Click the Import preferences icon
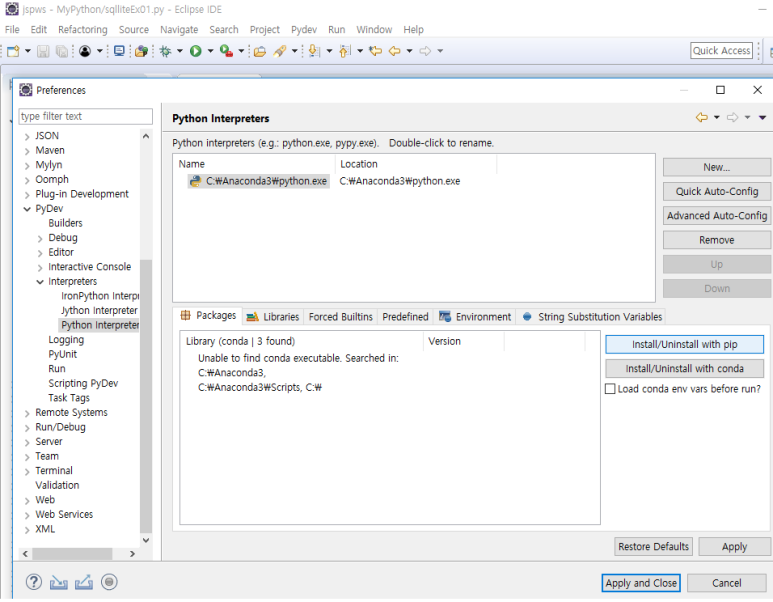The height and width of the screenshot is (602, 773). coord(59,582)
